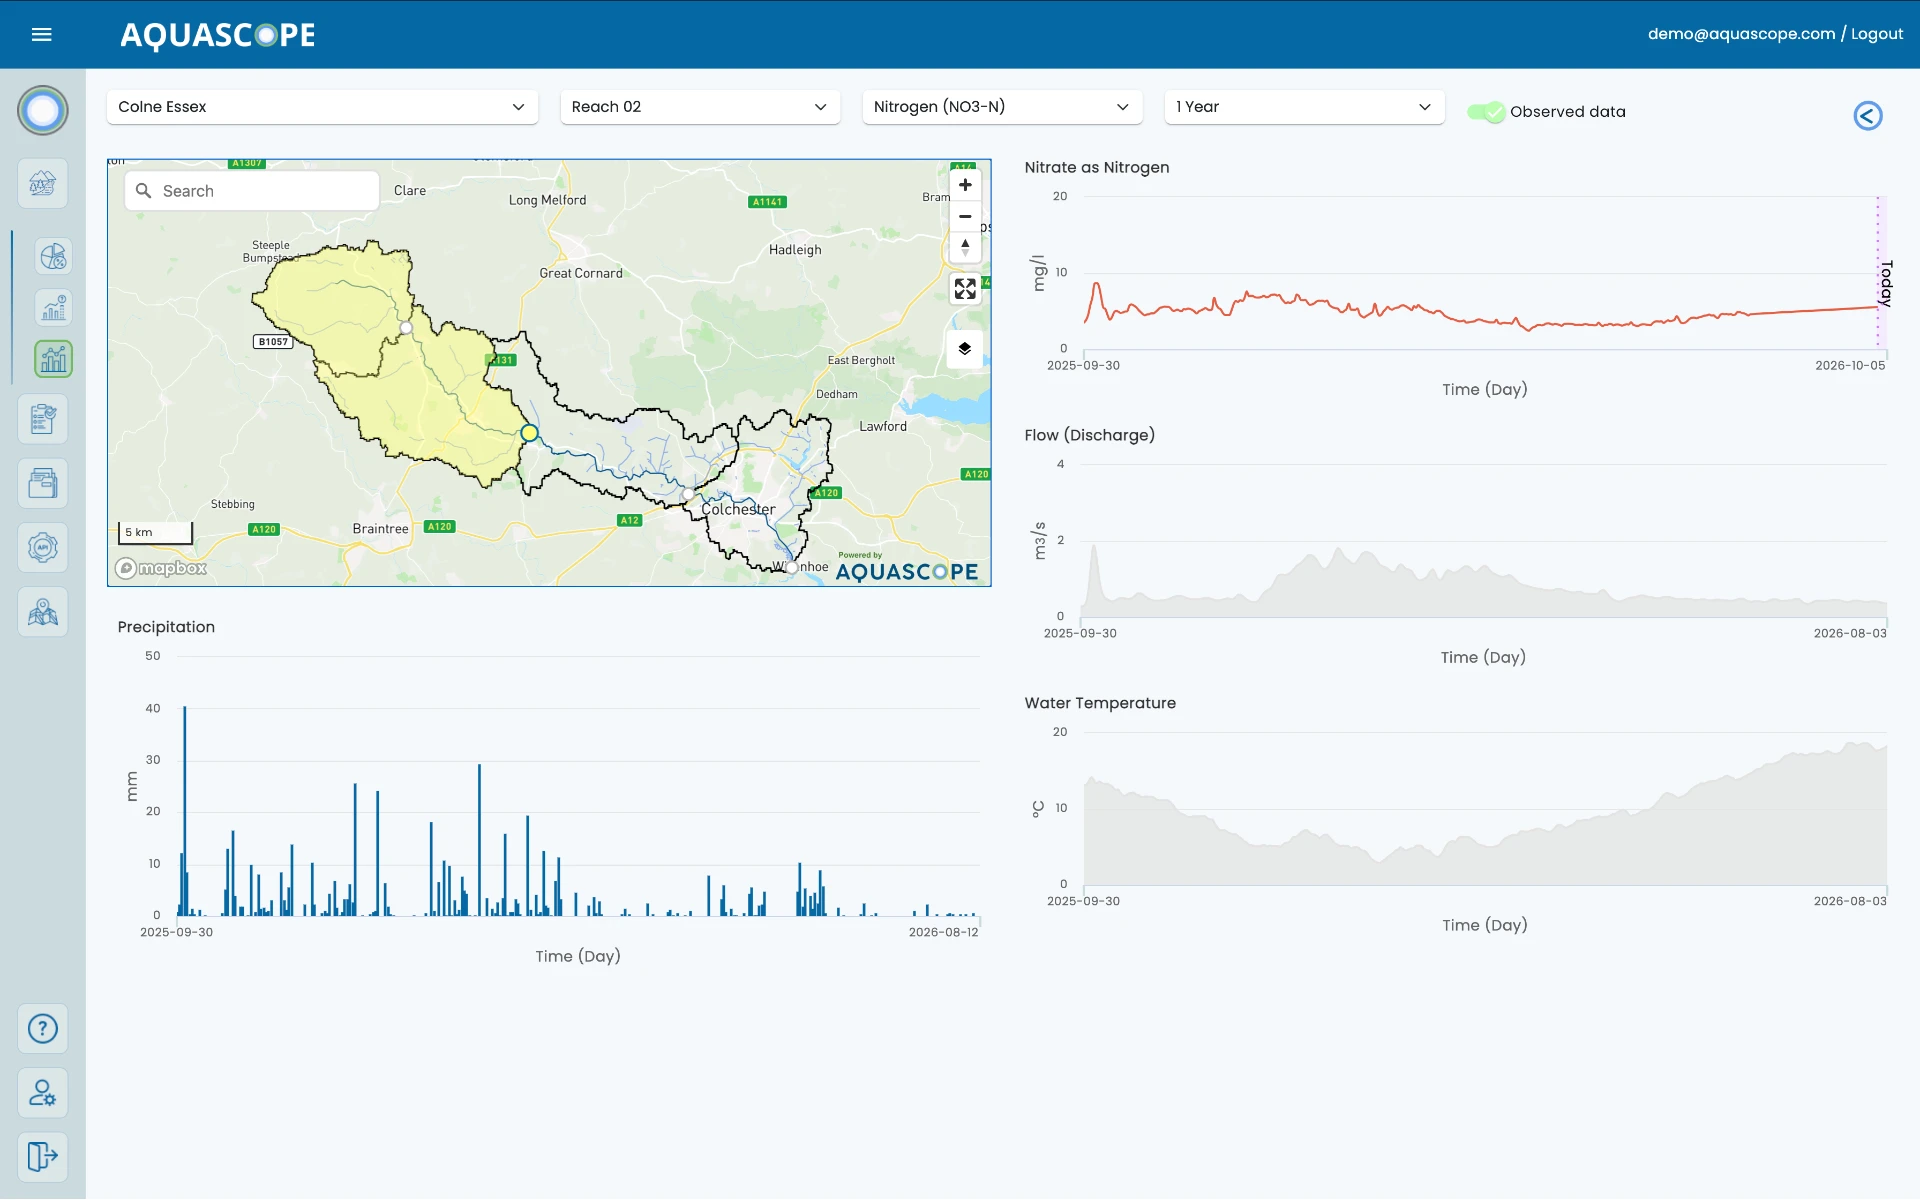Open the help question mark icon
Screen dimensions: 1920x1200
click(42, 1028)
